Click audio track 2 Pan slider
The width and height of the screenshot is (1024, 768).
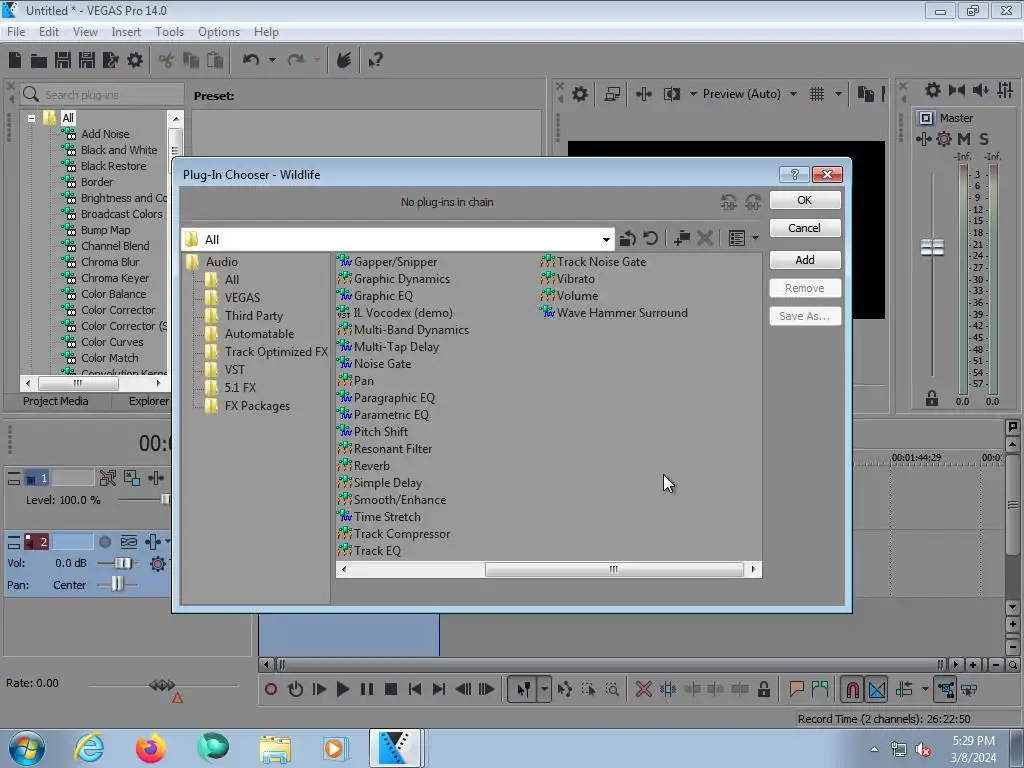coord(118,584)
